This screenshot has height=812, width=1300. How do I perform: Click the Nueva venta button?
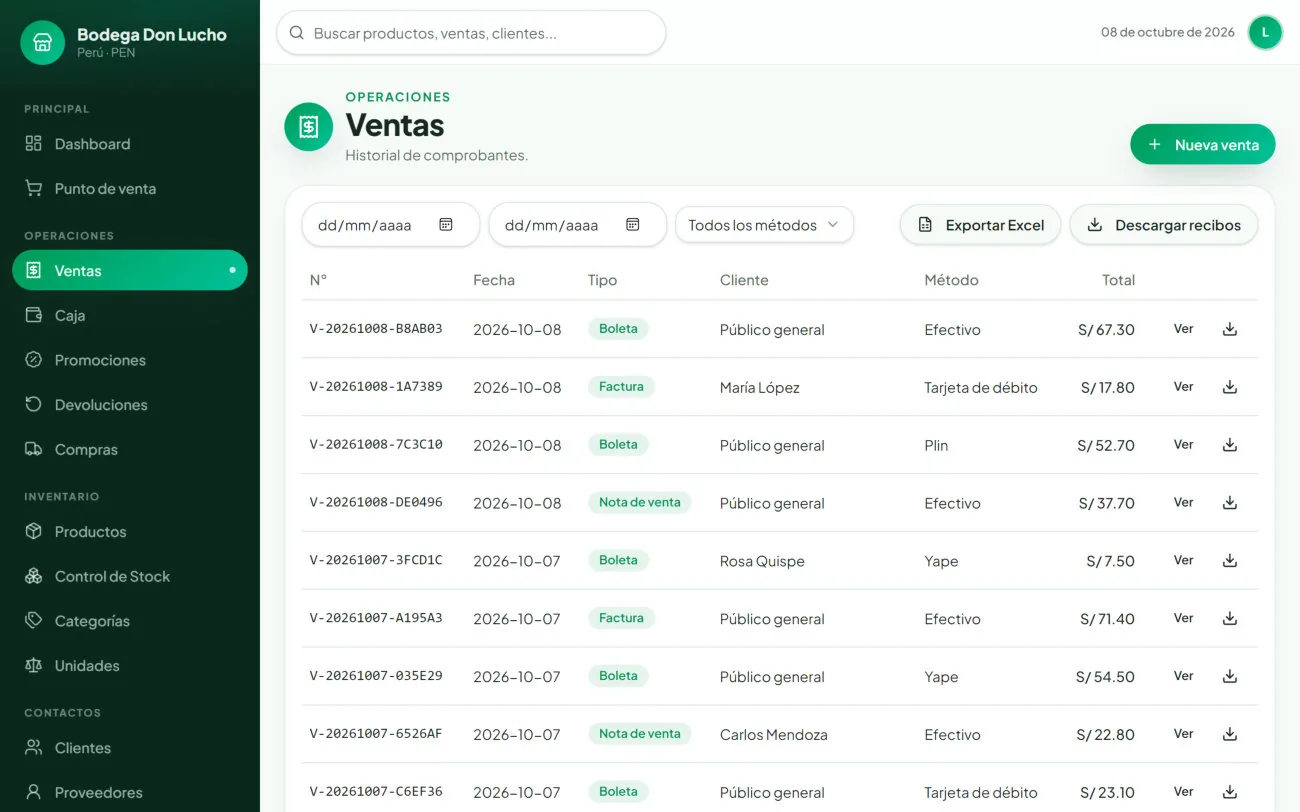pos(1202,145)
